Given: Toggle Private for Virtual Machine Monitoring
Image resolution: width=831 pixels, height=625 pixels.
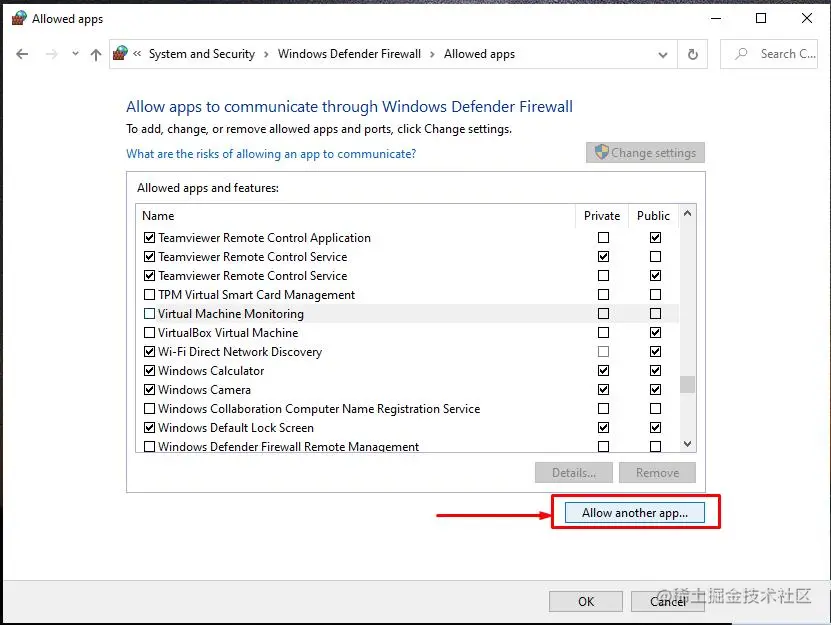Looking at the screenshot, I should [603, 313].
